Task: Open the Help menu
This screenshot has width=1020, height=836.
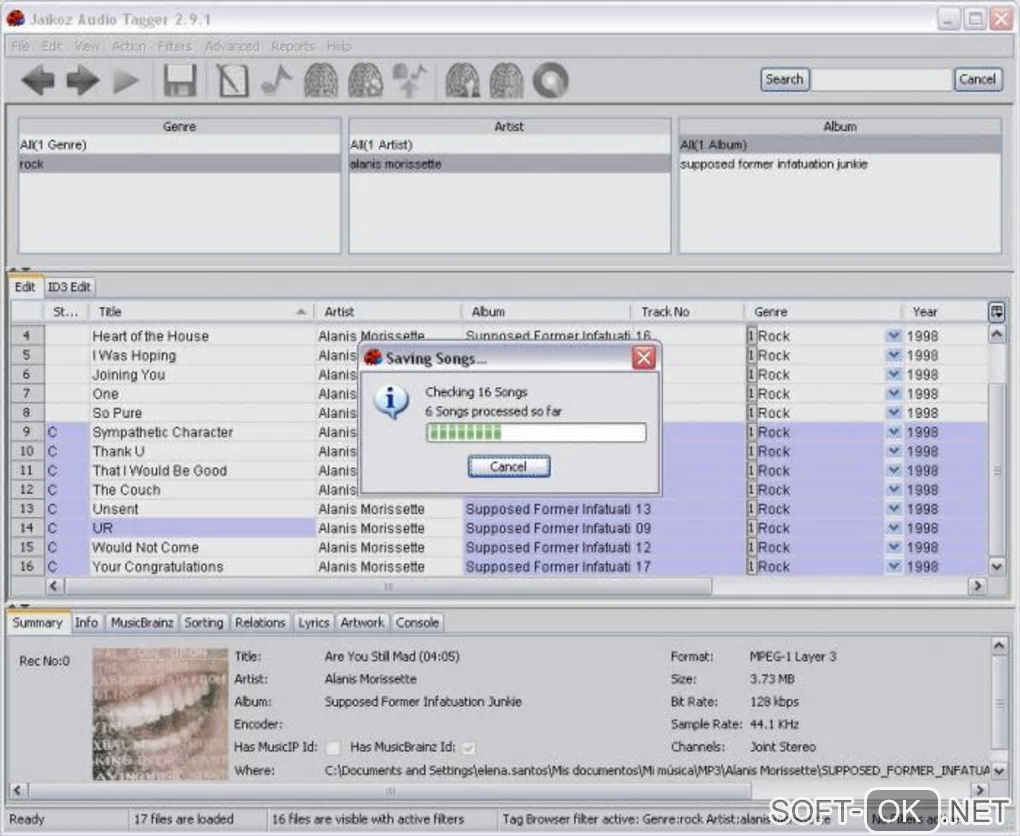Action: (338, 46)
